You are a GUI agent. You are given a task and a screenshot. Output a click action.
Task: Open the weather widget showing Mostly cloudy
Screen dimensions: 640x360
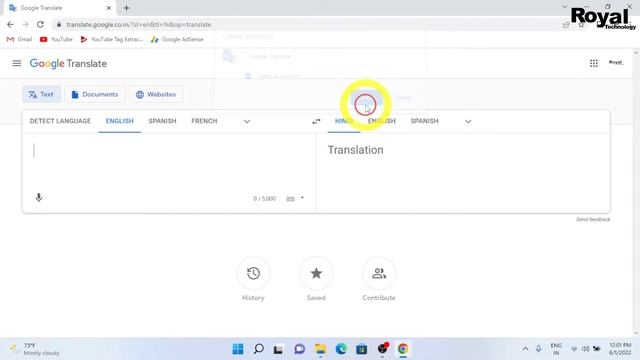[35, 349]
